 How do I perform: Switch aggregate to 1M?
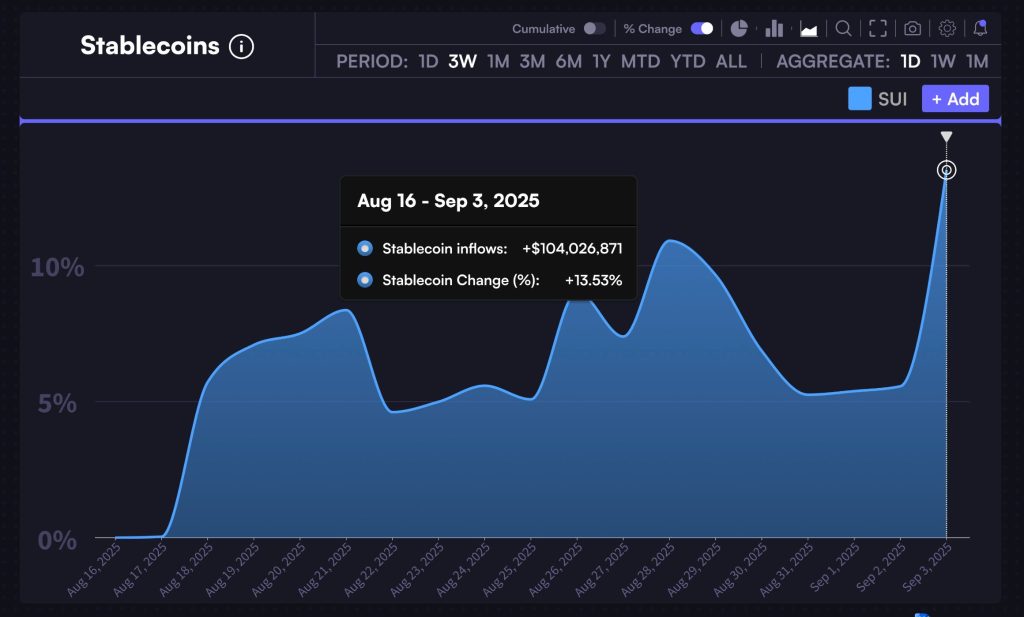point(977,61)
